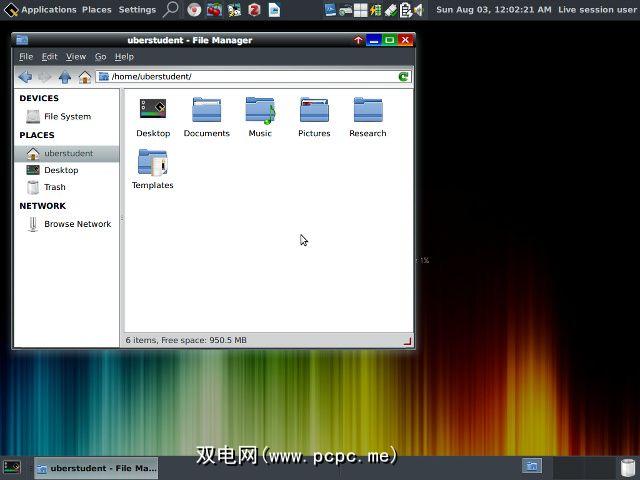Launch the red number 2 launcher icon
This screenshot has width=640, height=480.
[x=254, y=10]
